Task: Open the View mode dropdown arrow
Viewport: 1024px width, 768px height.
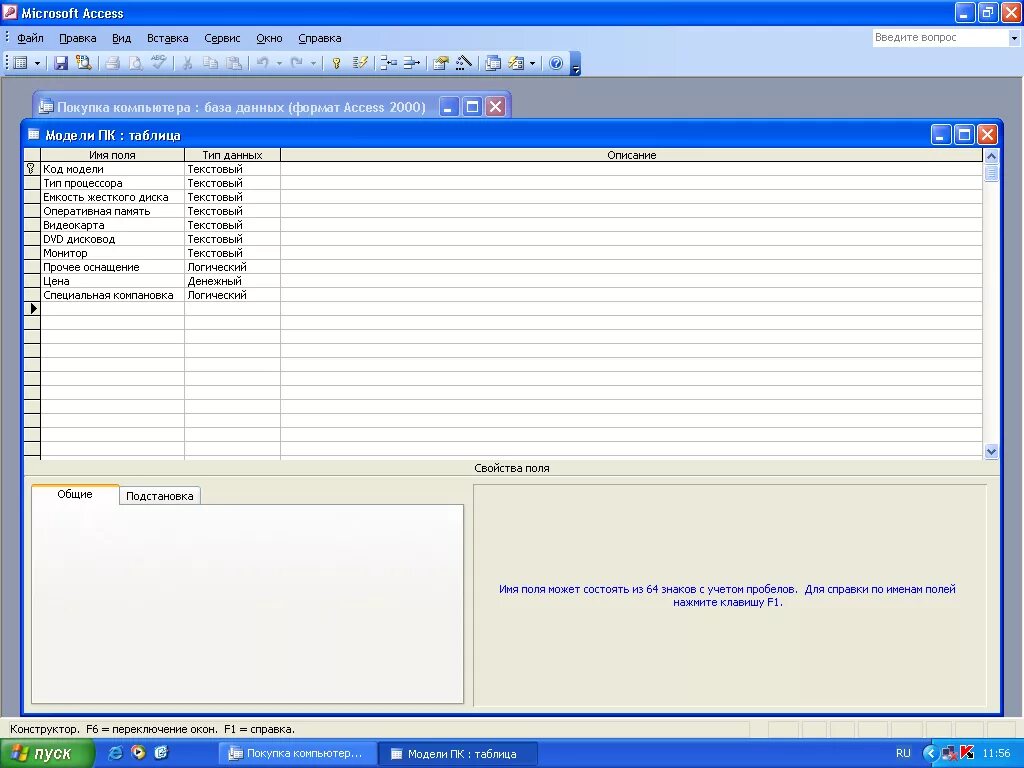Action: (x=37, y=63)
